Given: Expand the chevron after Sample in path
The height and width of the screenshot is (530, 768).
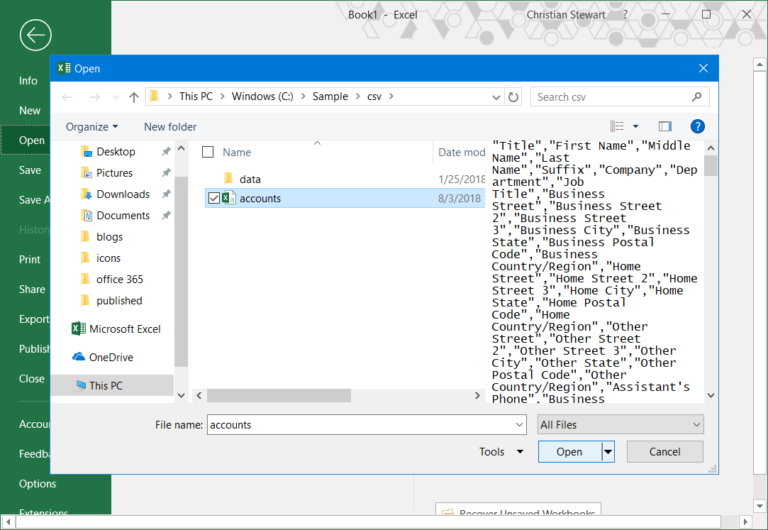Looking at the screenshot, I should pyautogui.click(x=358, y=96).
